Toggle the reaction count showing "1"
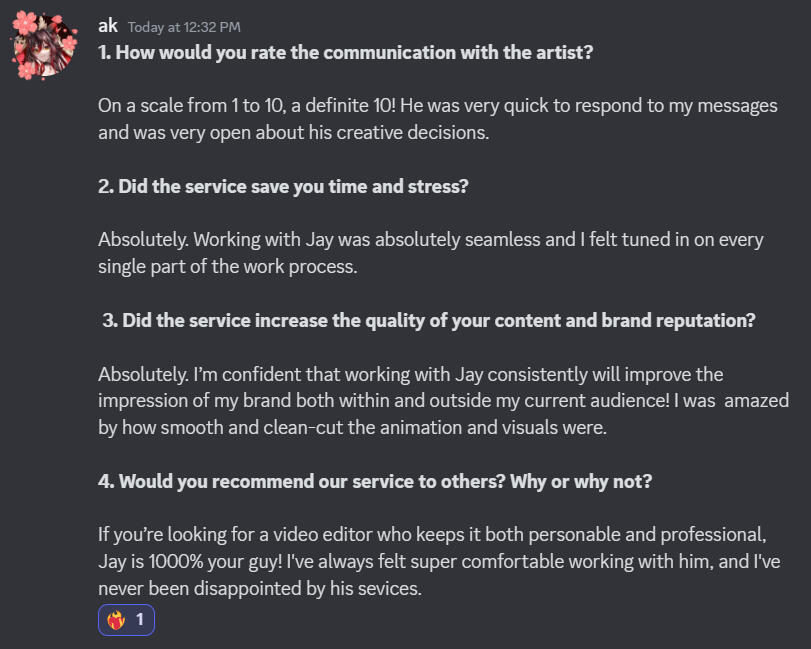 click(140, 620)
